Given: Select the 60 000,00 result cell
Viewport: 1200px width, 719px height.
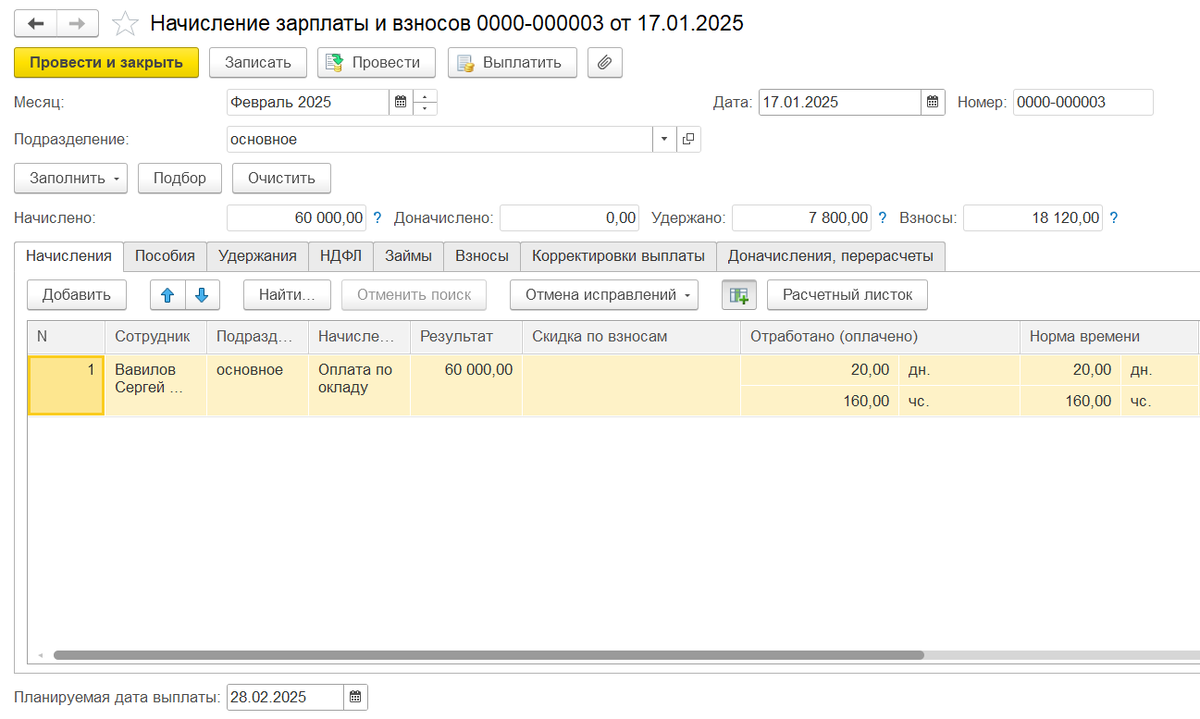Looking at the screenshot, I should [466, 385].
